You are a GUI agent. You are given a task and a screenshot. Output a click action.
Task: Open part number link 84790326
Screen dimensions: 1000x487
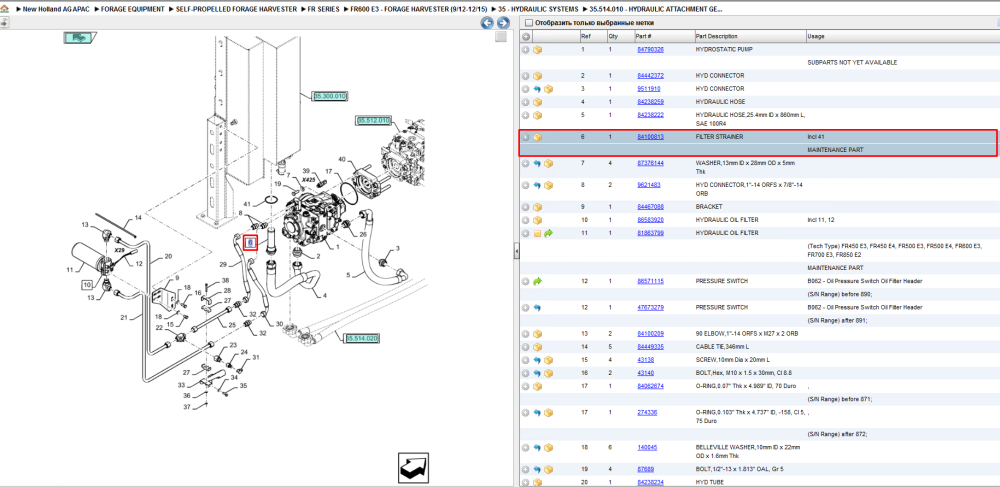pos(651,50)
